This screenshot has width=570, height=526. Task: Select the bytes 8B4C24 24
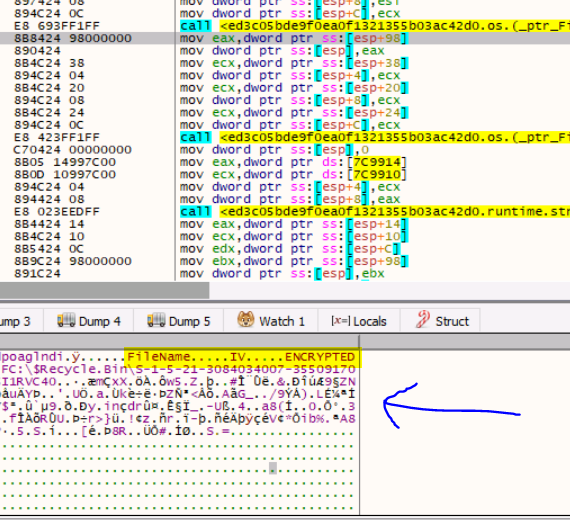tap(49, 112)
